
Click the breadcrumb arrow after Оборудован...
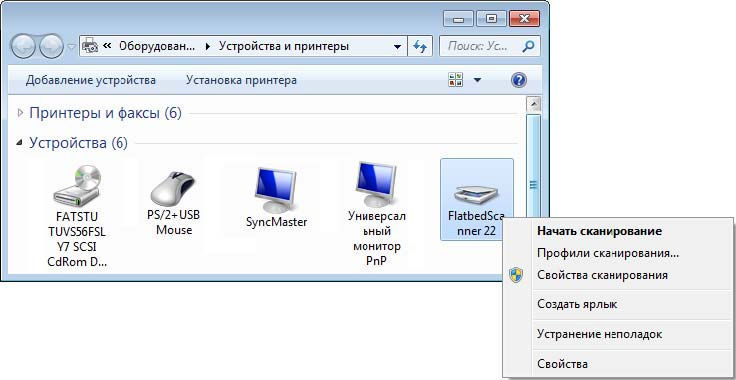click(x=207, y=46)
